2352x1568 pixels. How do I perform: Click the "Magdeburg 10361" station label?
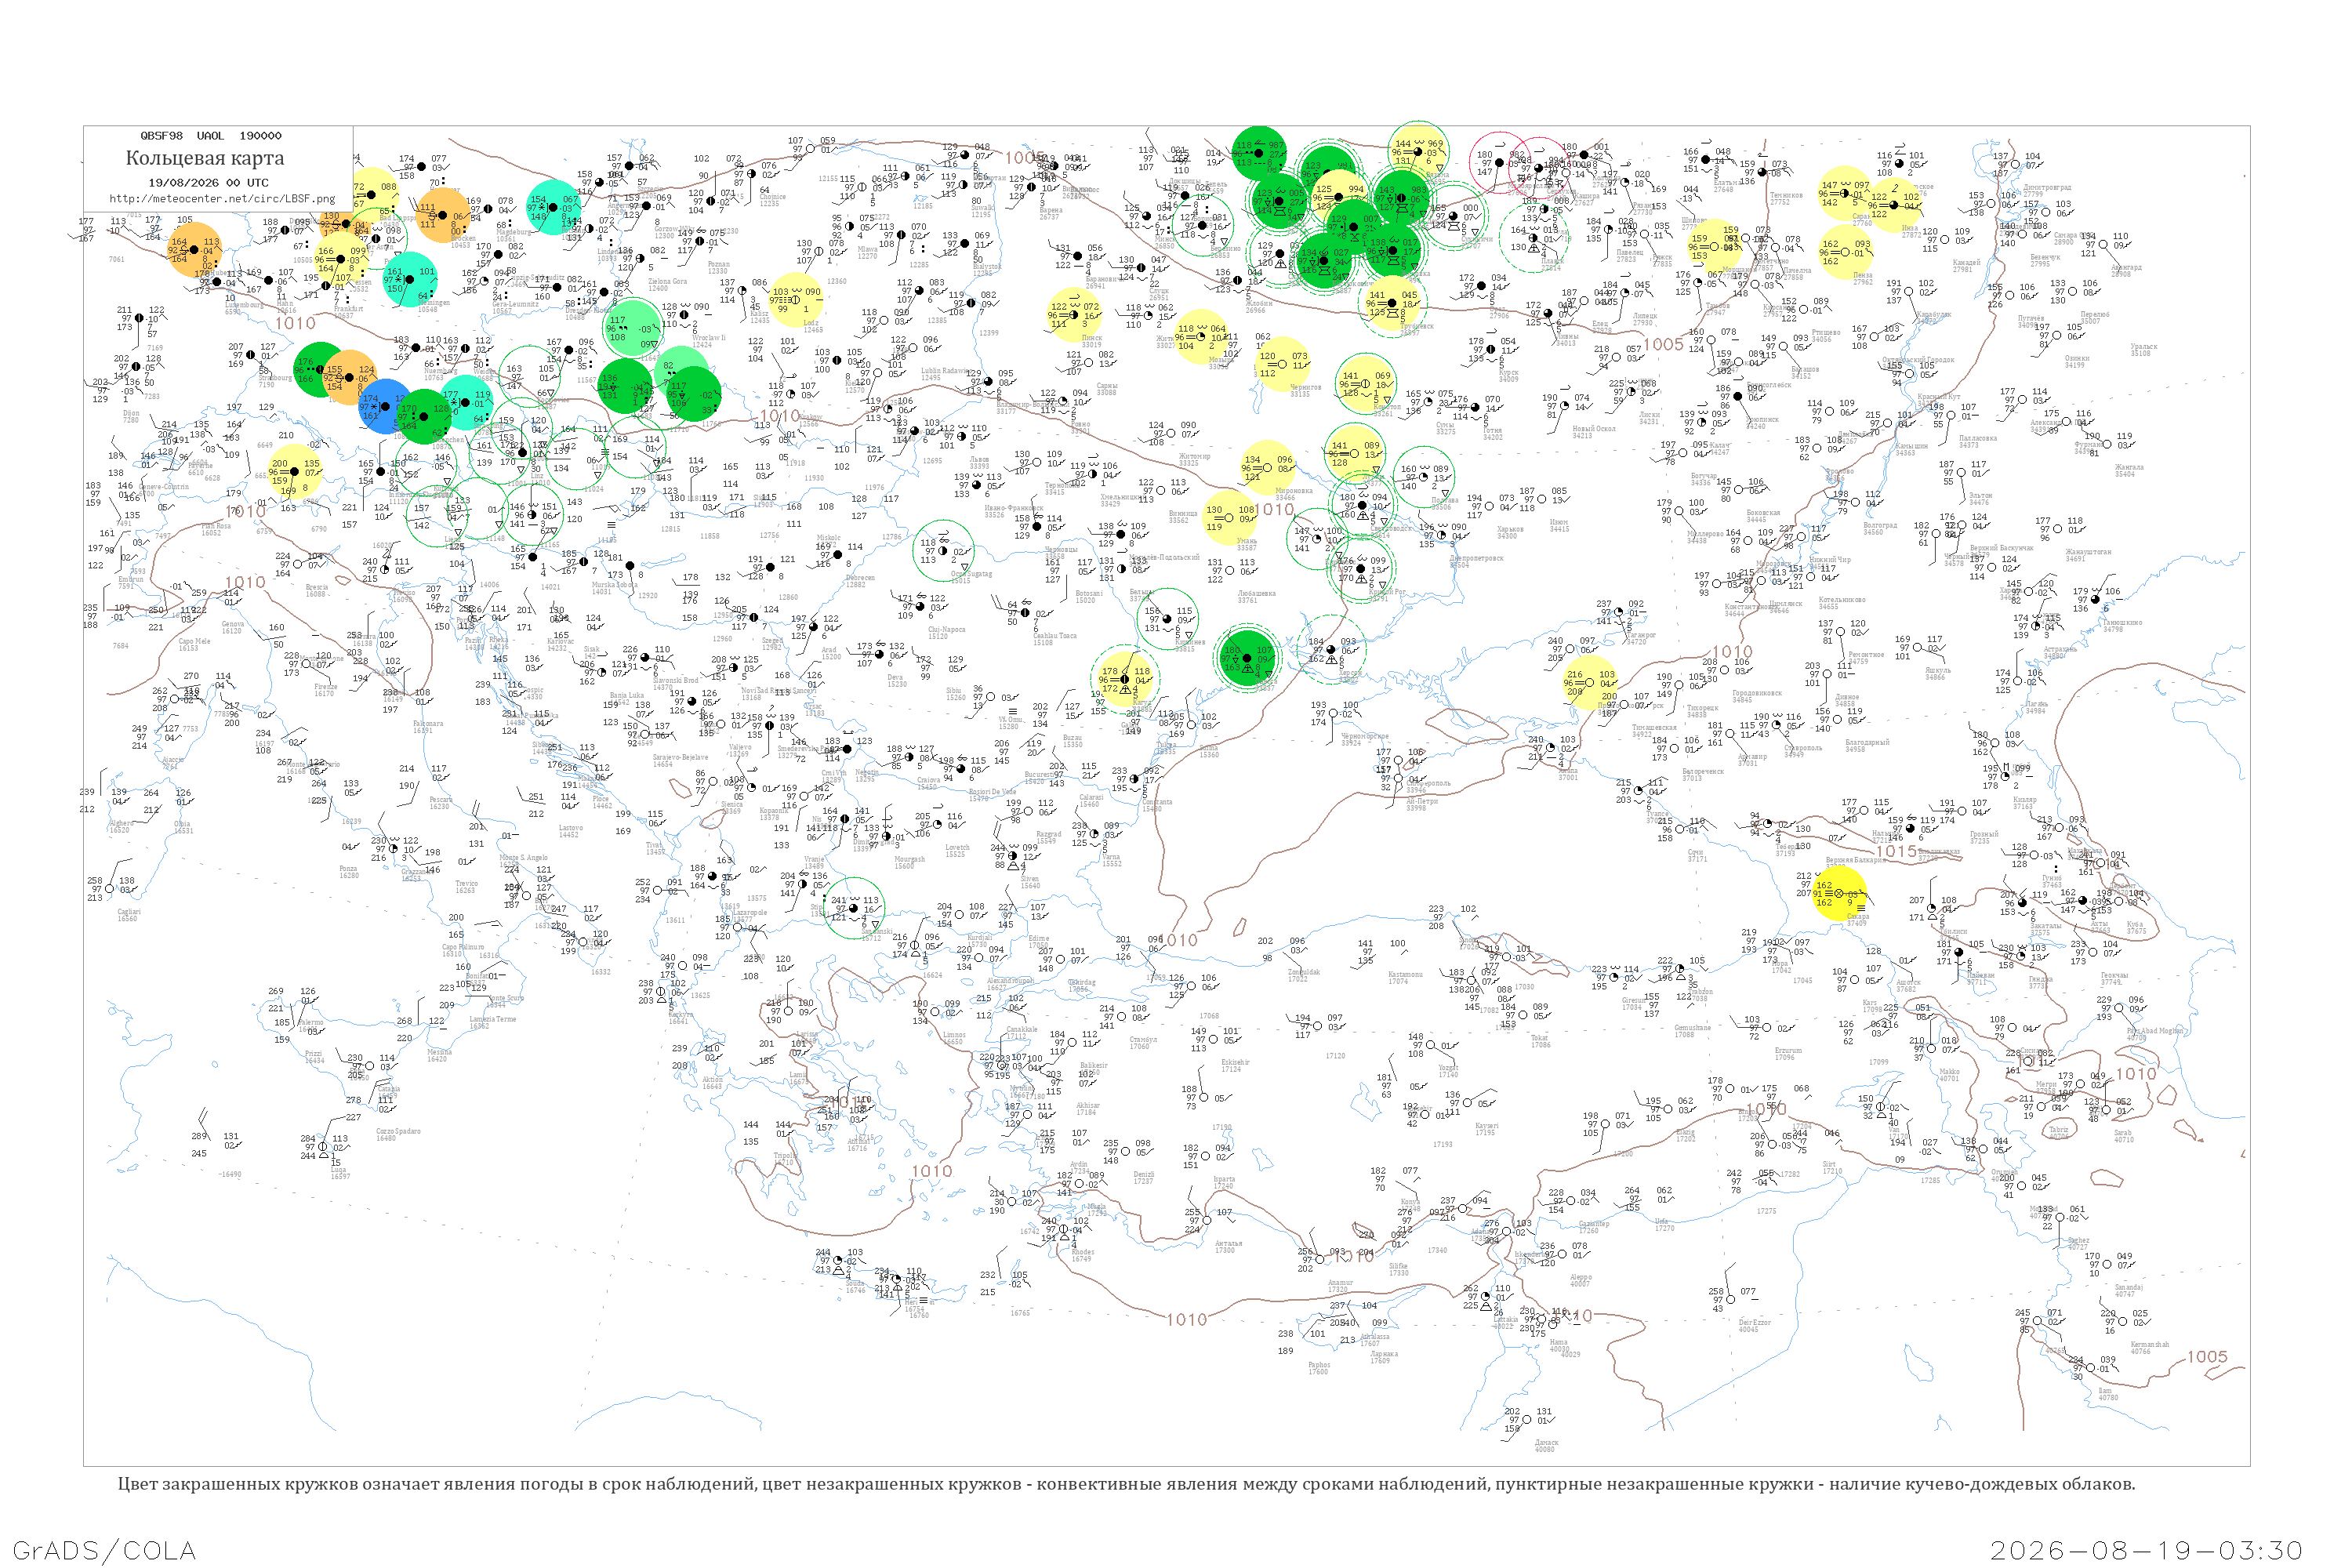(514, 235)
